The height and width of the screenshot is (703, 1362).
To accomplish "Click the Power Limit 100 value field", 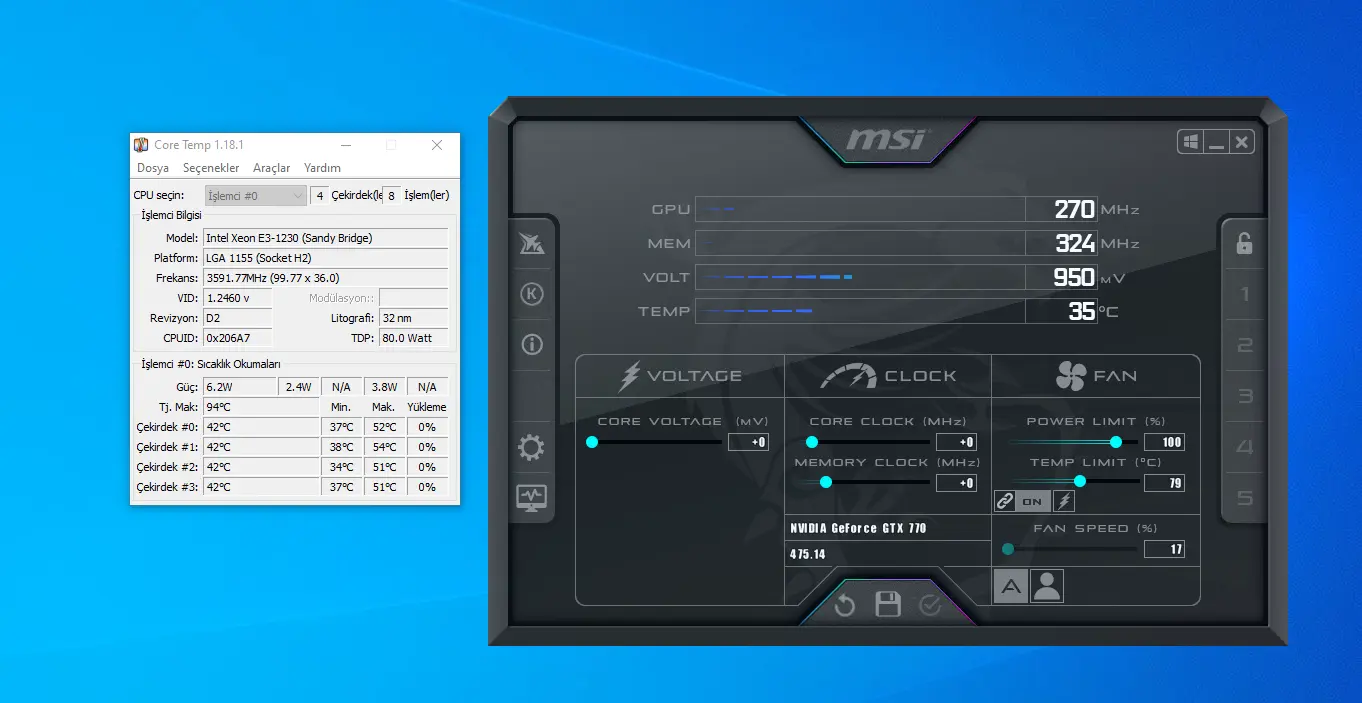I will point(1164,442).
